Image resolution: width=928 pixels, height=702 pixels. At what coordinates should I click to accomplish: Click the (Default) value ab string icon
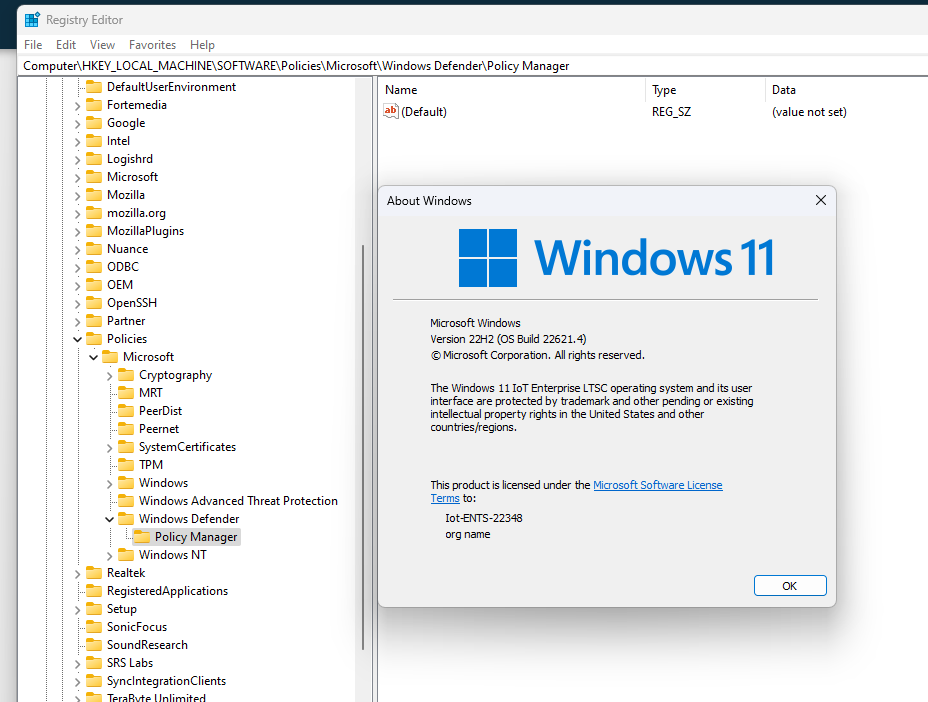[391, 111]
